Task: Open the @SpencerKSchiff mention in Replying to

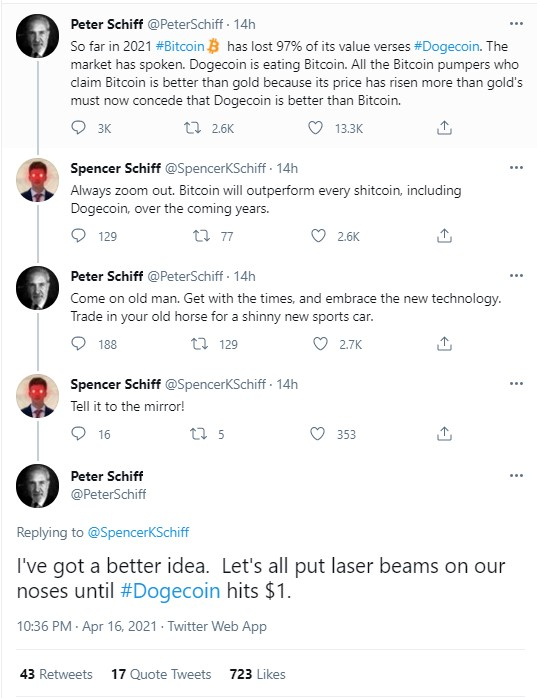Action: point(138,532)
